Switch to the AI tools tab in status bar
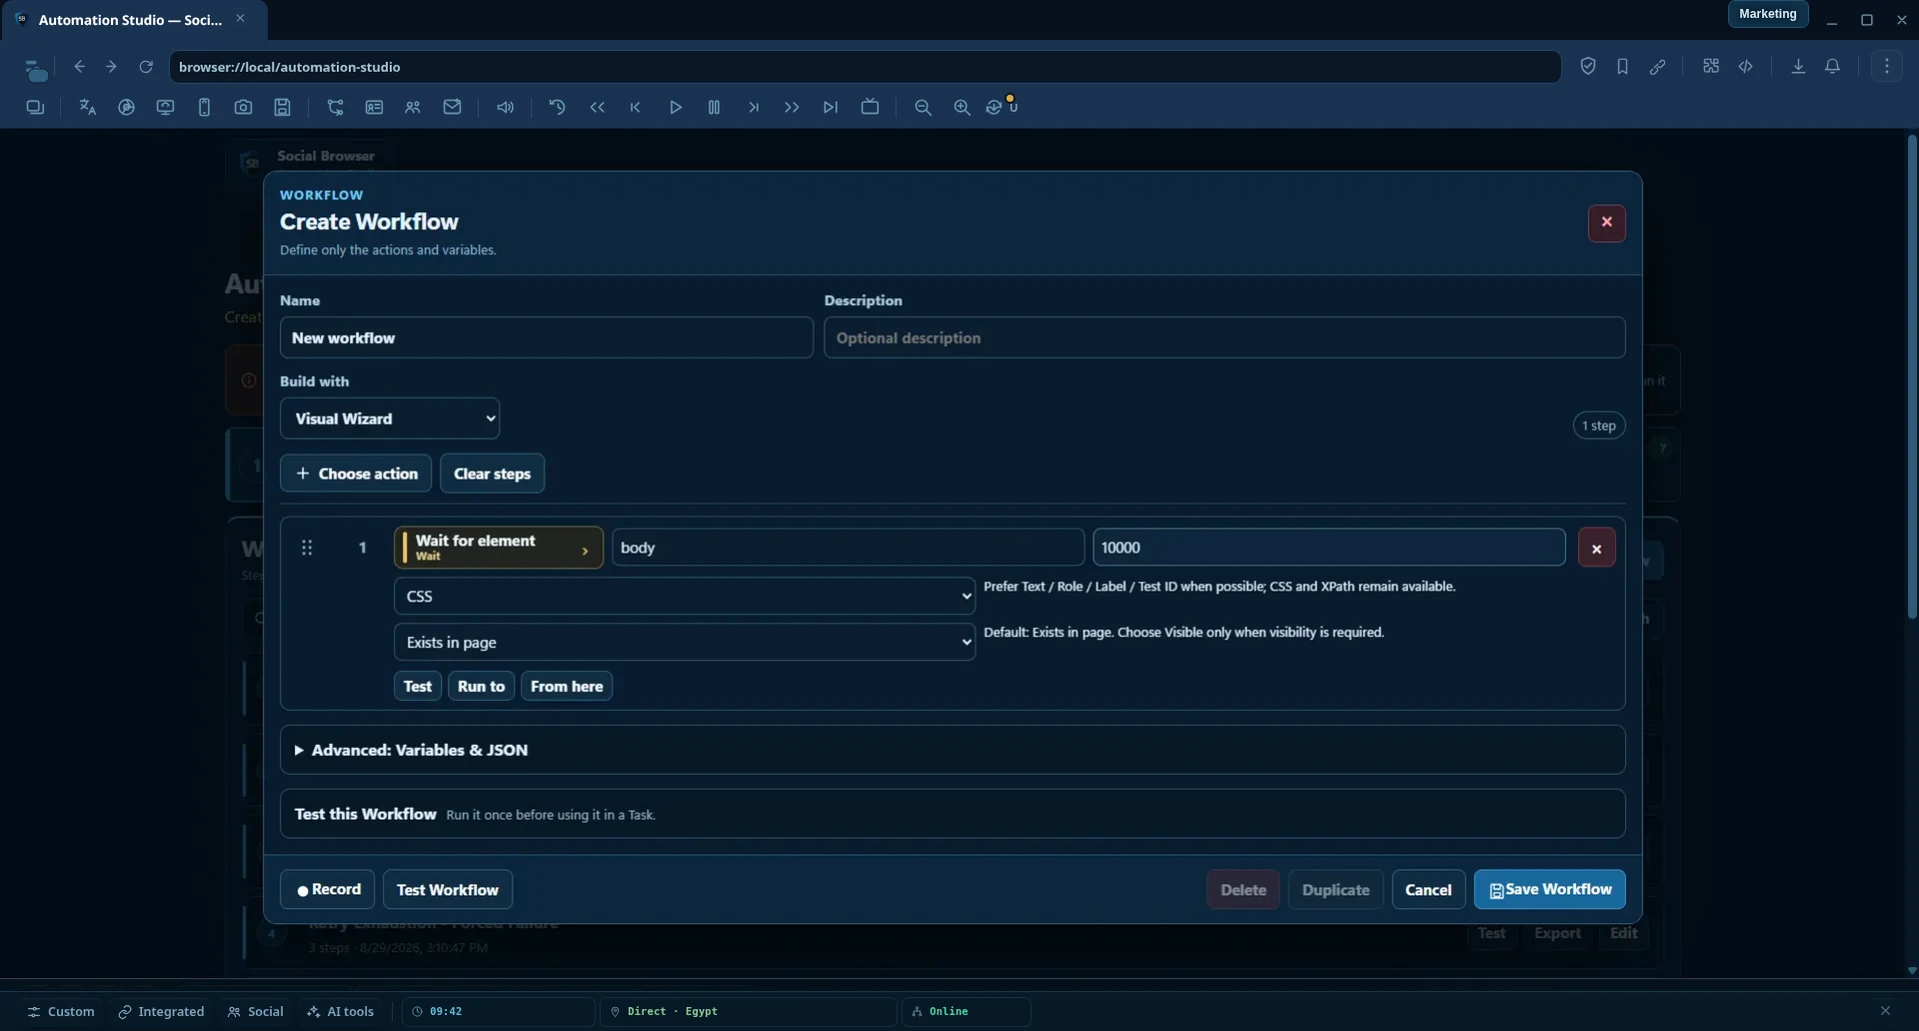 pyautogui.click(x=341, y=1011)
